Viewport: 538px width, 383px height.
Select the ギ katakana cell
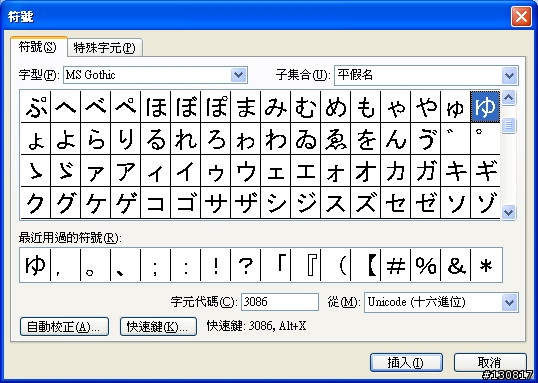(x=485, y=171)
